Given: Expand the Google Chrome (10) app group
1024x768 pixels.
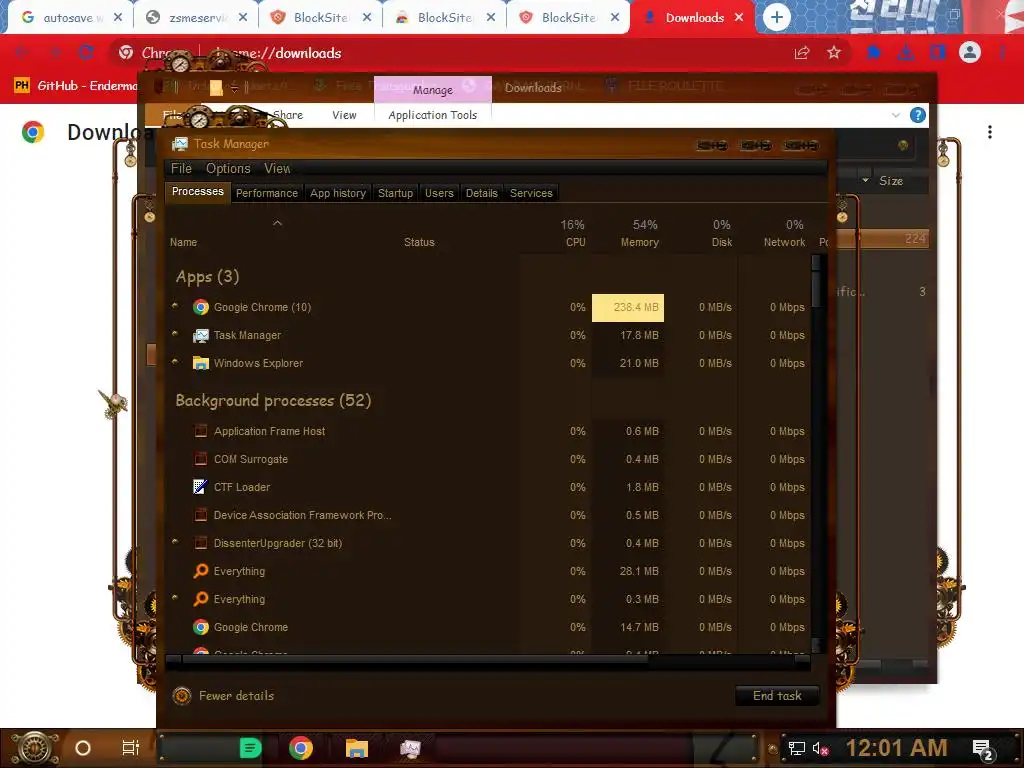Looking at the screenshot, I should point(175,306).
